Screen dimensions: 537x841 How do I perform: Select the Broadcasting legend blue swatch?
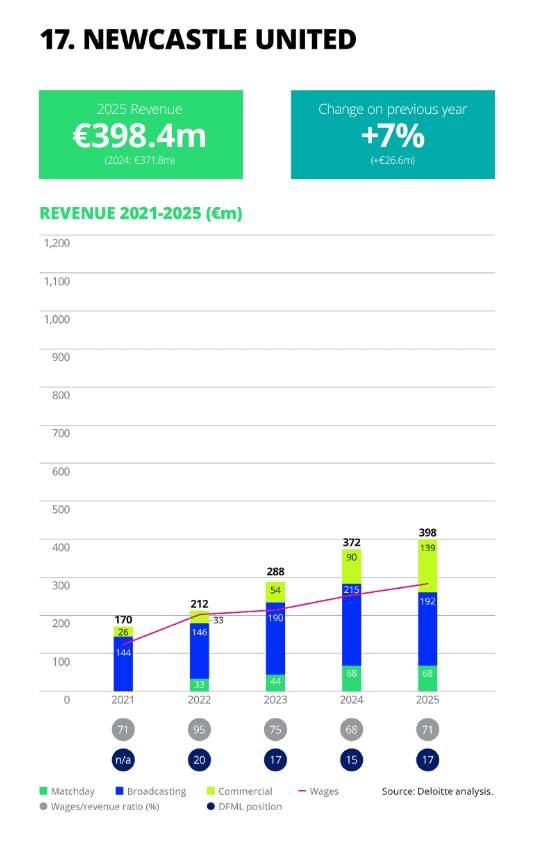(120, 791)
